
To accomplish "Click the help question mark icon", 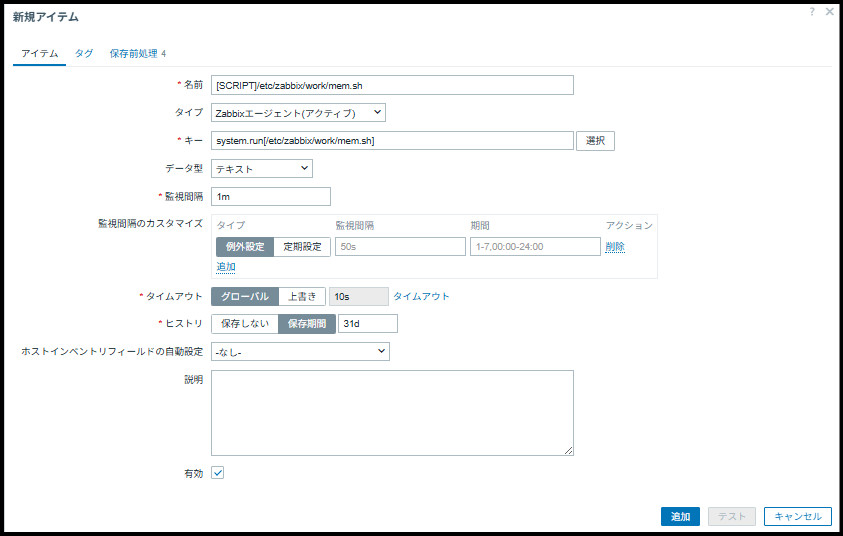I will [812, 11].
